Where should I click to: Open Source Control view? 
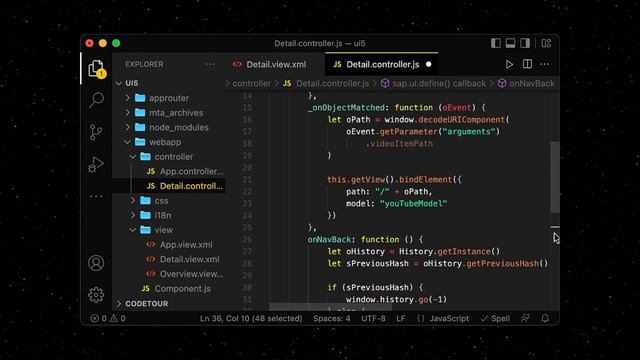pos(96,132)
